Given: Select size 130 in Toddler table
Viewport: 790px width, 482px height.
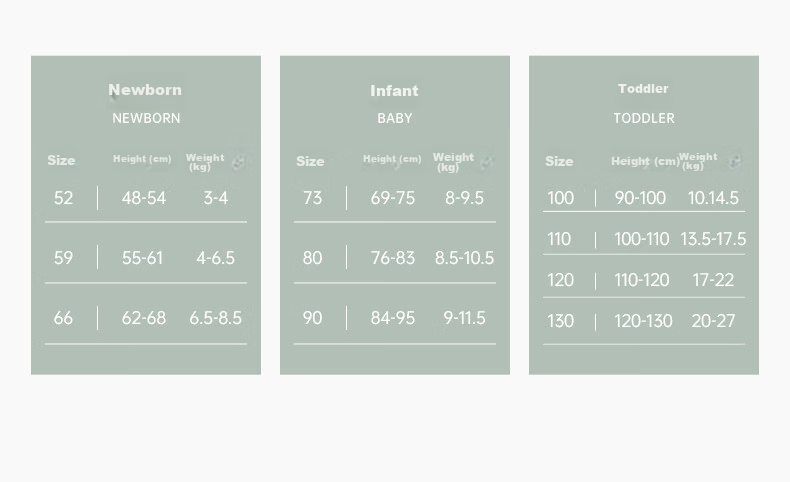Looking at the screenshot, I should click(560, 321).
